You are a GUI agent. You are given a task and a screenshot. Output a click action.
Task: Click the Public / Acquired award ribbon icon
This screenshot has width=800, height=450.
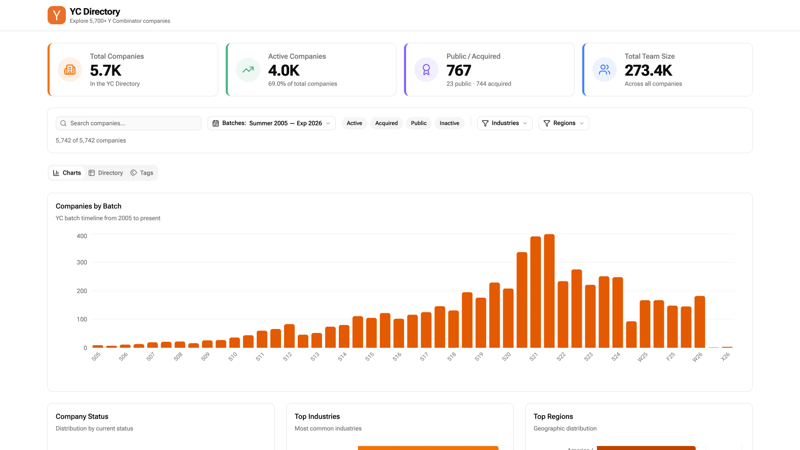tap(426, 70)
